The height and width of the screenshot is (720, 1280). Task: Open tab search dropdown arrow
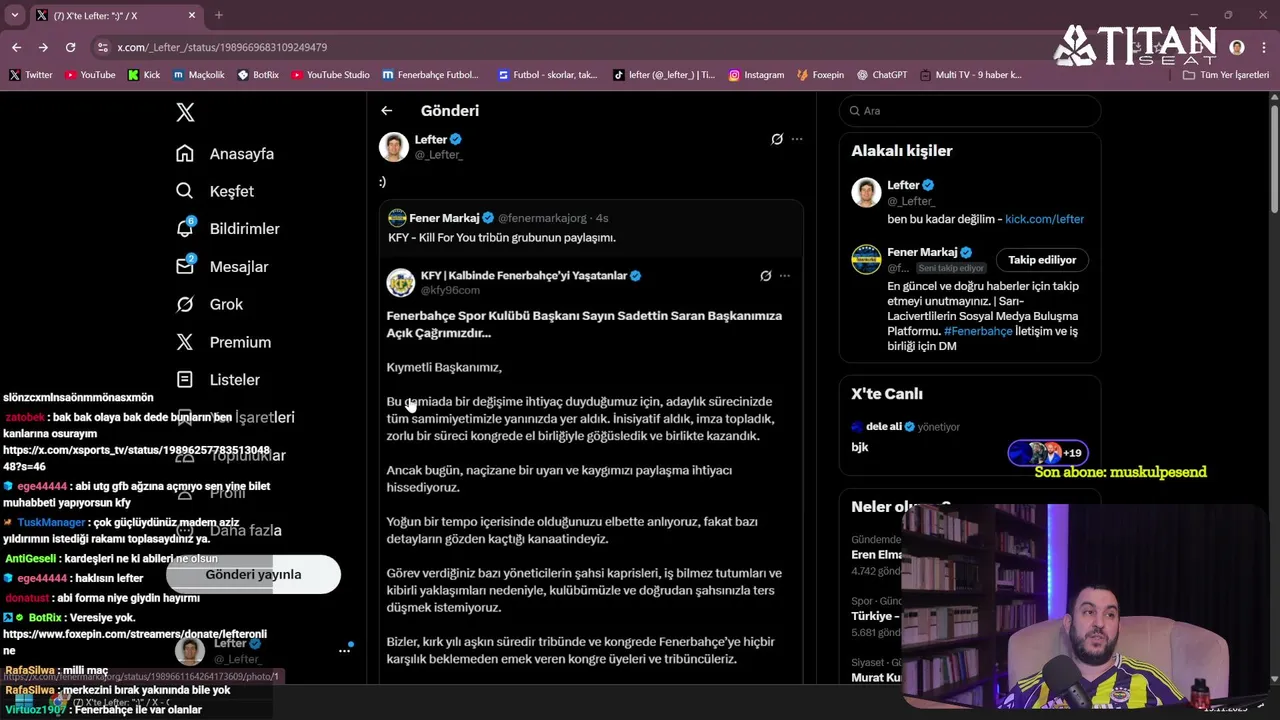pos(14,15)
